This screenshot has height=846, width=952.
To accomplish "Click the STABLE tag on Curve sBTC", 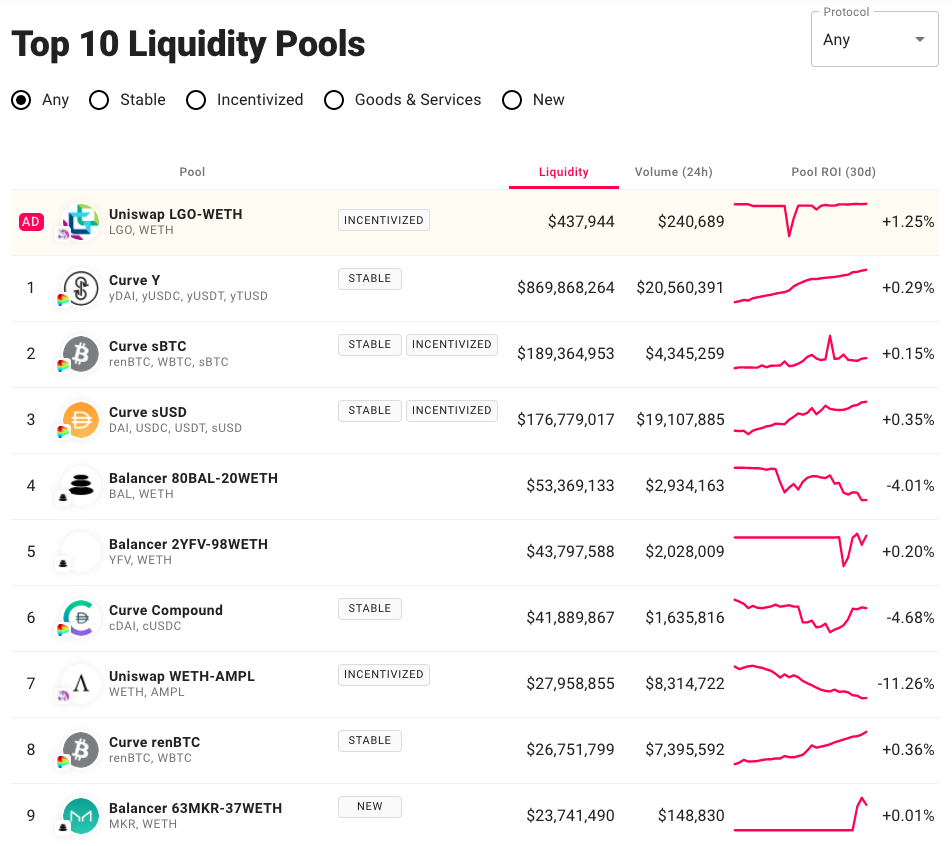I will (370, 344).
